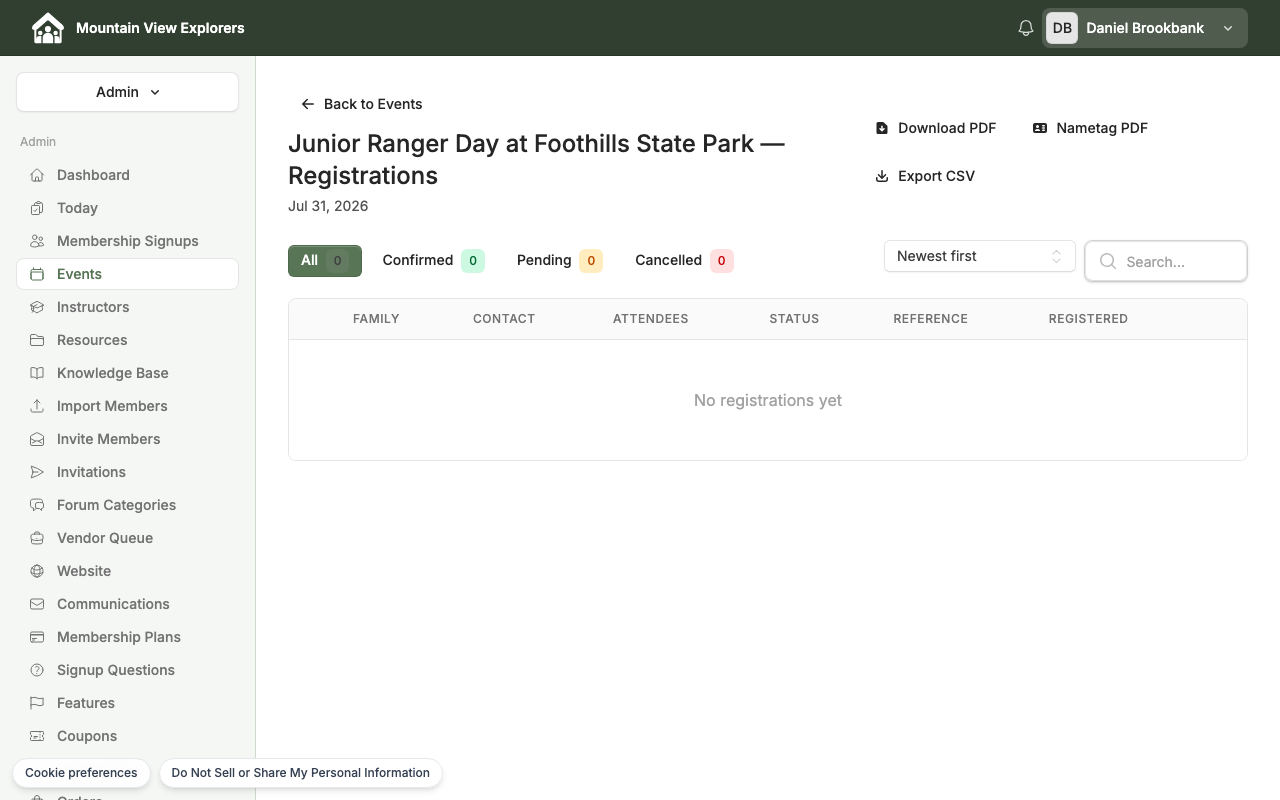1280x800 pixels.
Task: Click the Knowledge Base book icon
Action: [x=37, y=373]
